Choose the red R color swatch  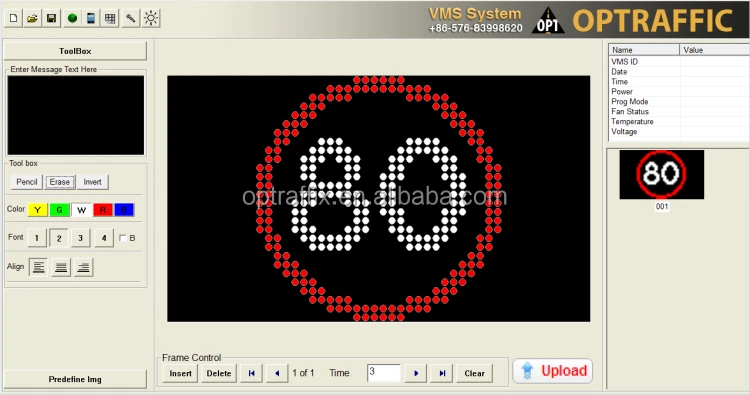pyautogui.click(x=103, y=210)
